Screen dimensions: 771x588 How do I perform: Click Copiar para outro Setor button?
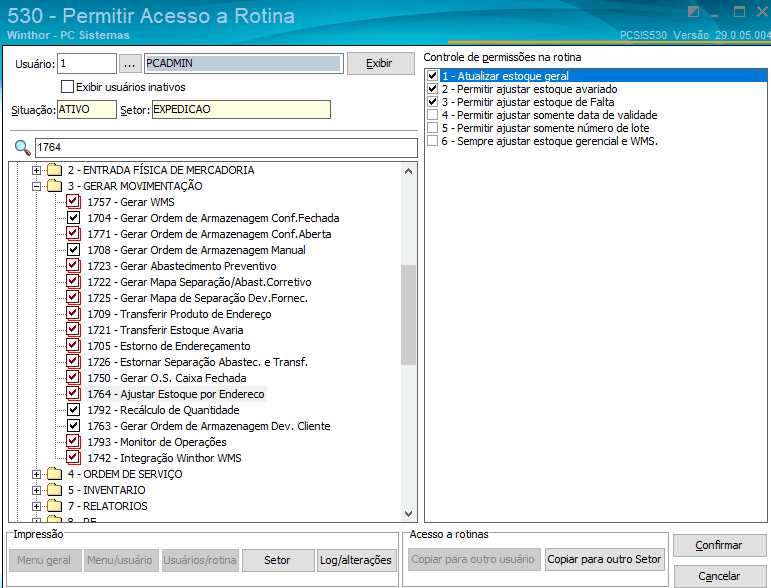[x=604, y=560]
